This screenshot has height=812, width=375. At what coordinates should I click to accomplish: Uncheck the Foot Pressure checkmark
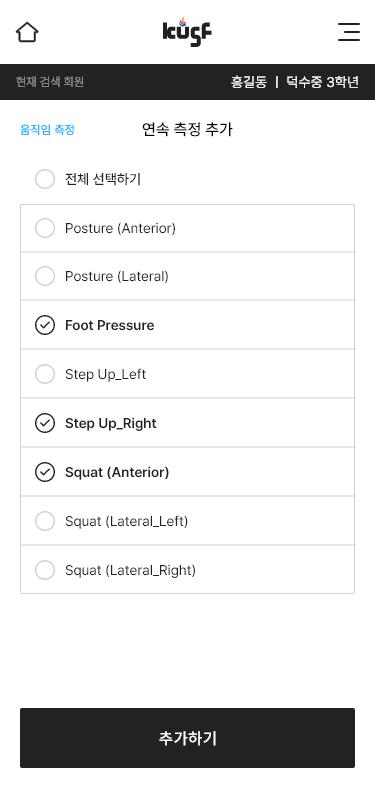click(45, 325)
